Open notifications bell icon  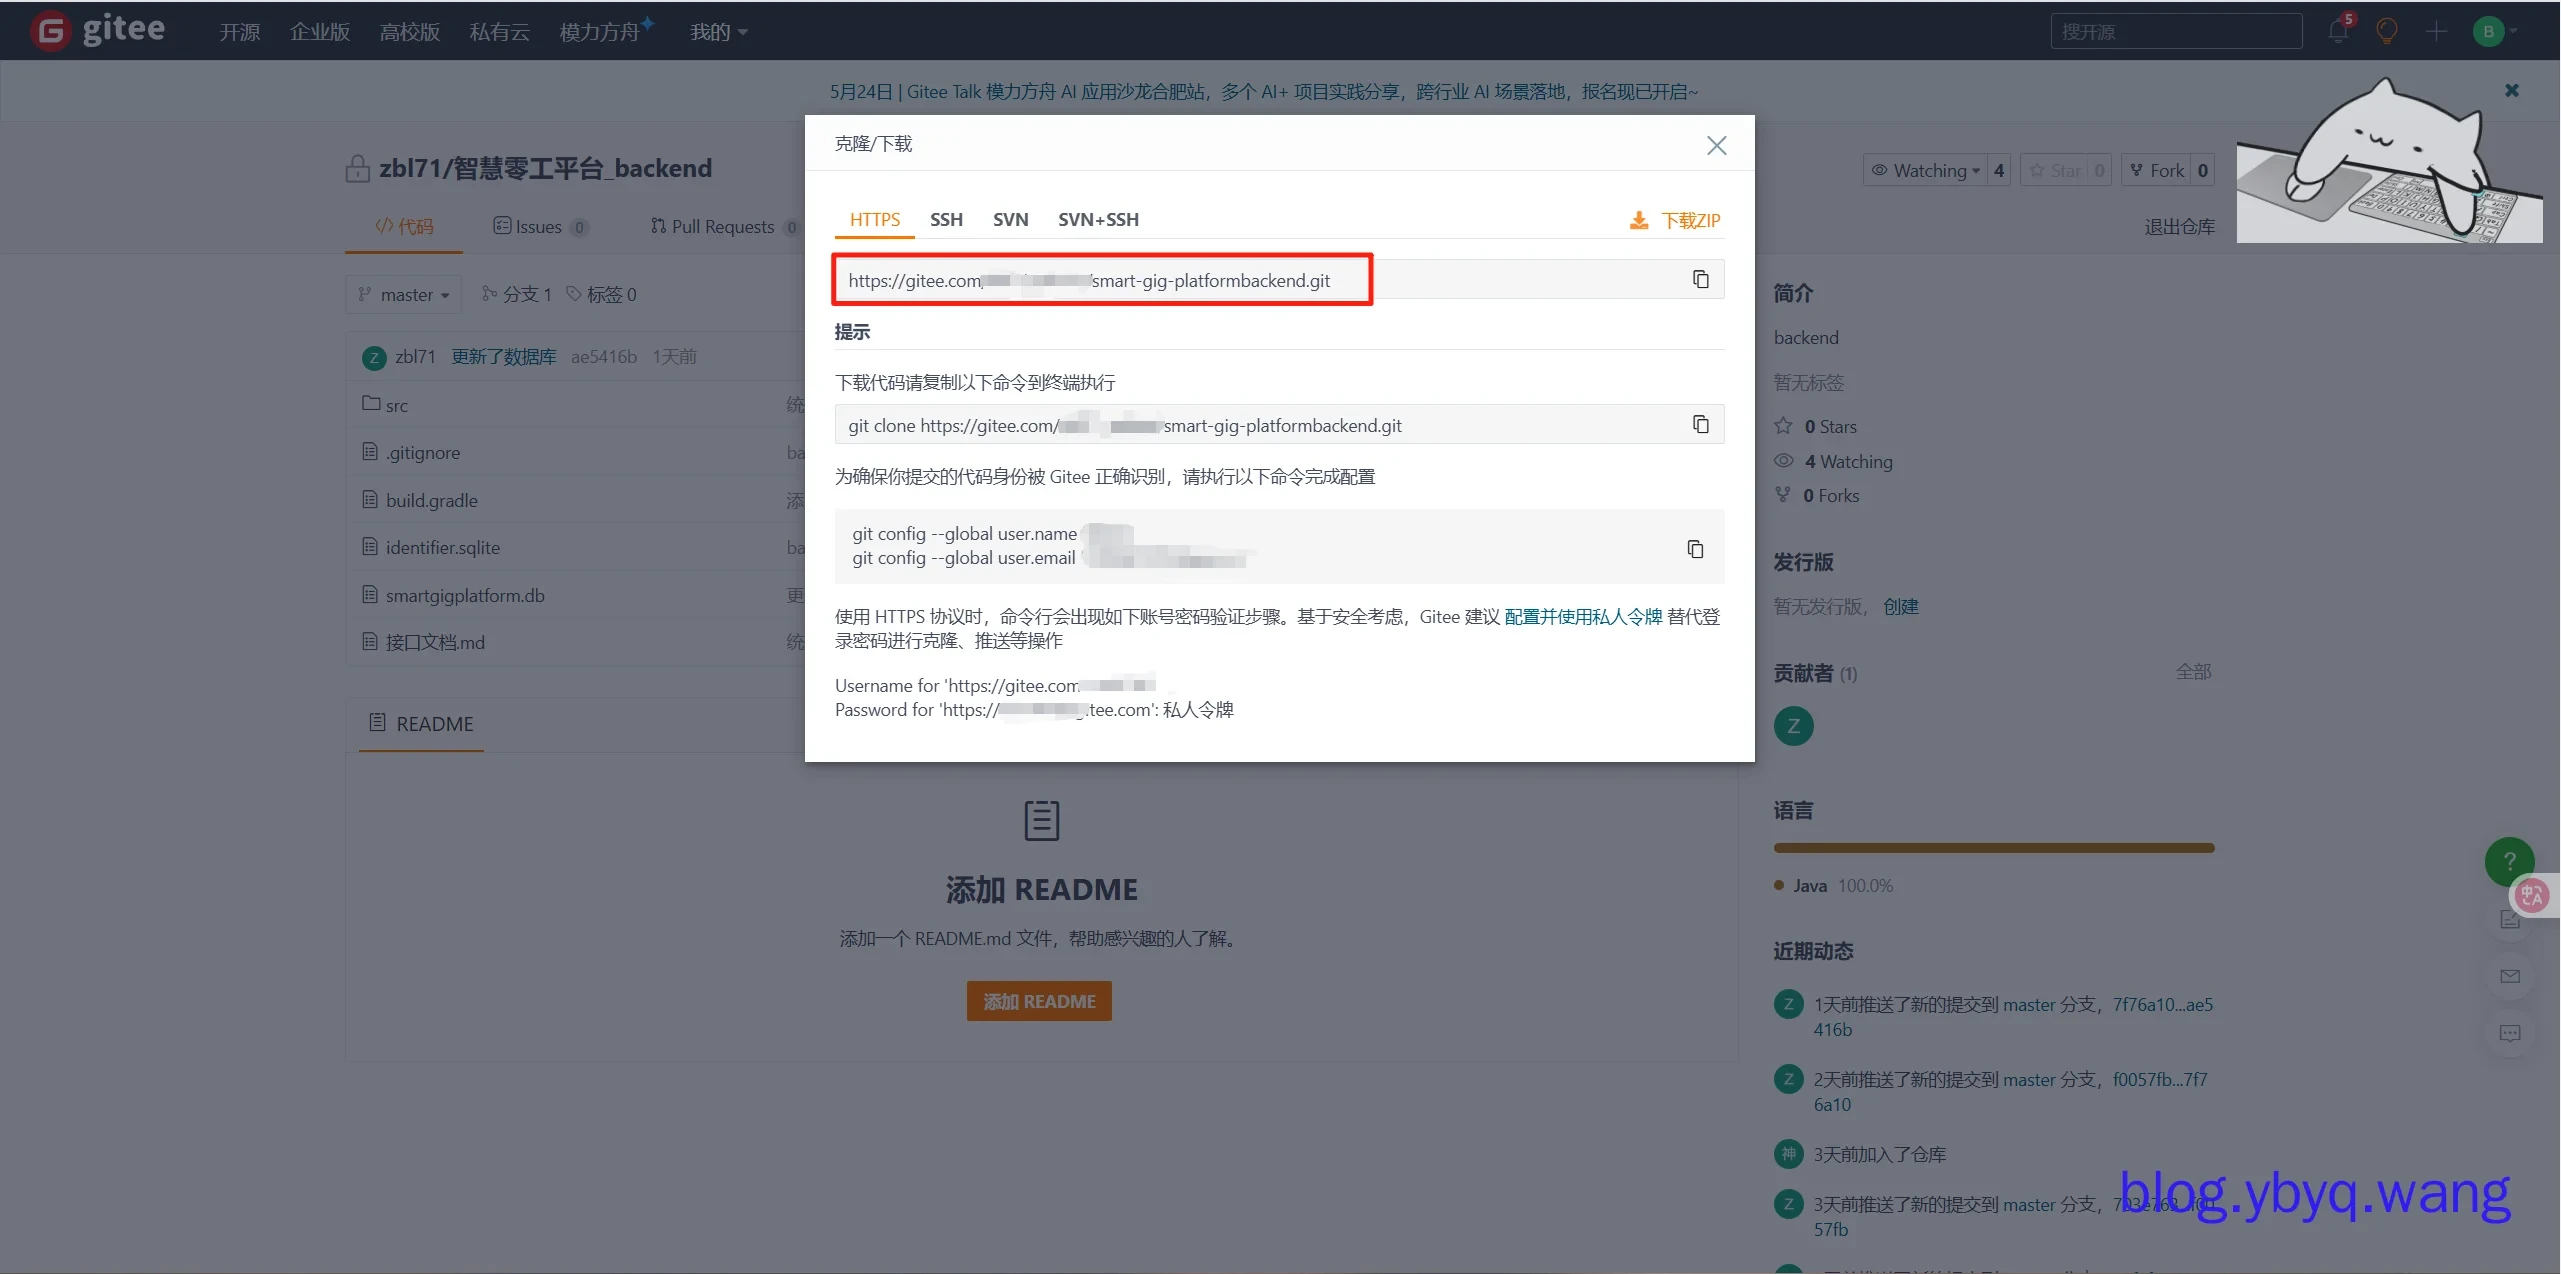(x=2338, y=30)
